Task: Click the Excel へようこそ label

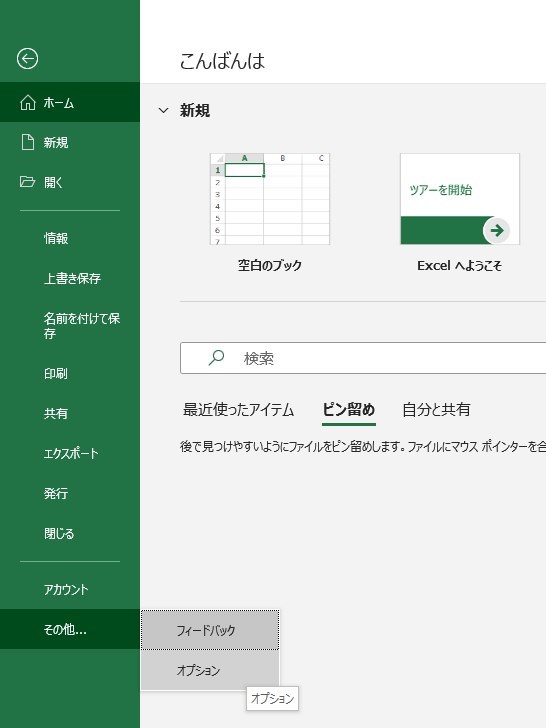Action: 459,266
